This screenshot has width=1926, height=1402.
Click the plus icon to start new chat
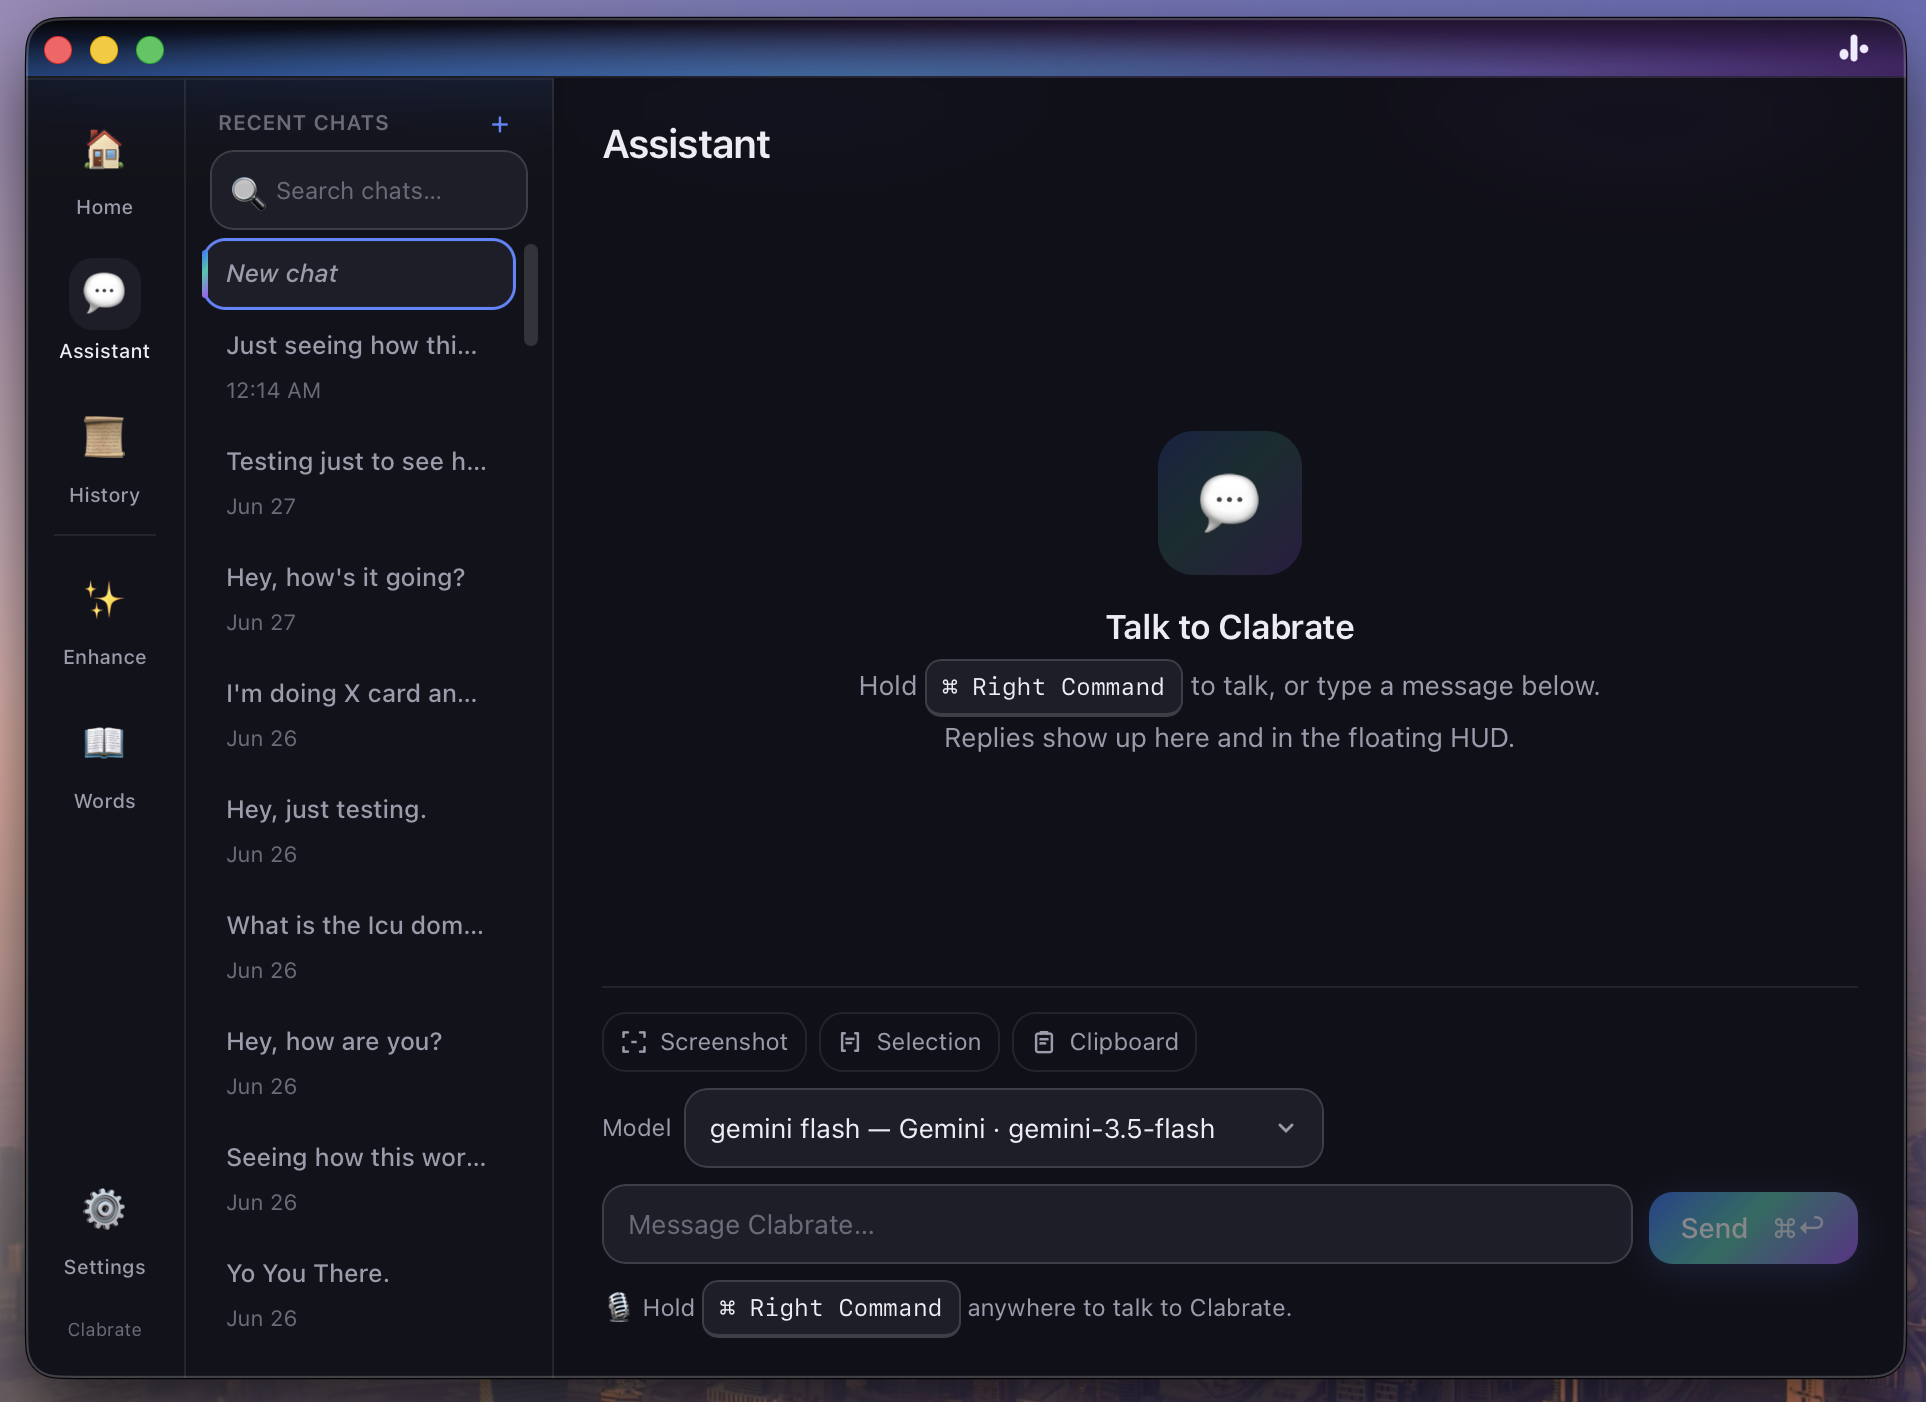[500, 124]
